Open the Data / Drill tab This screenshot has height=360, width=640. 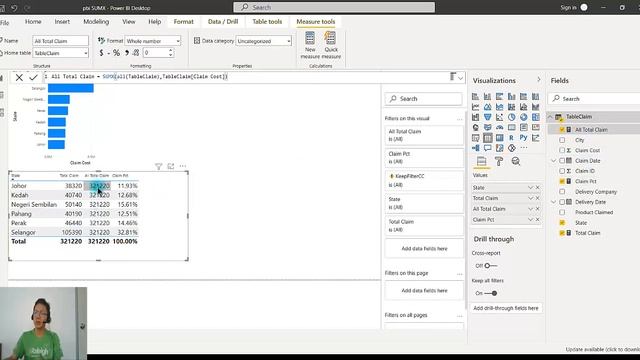(x=223, y=22)
